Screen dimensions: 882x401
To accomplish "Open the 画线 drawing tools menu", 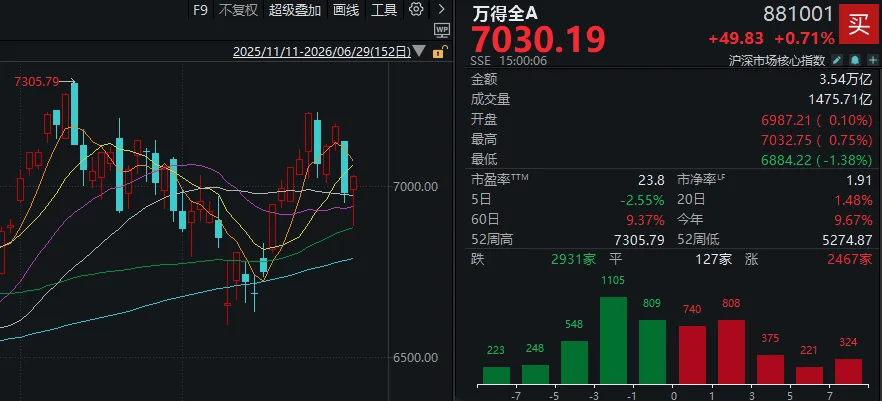I will coord(346,10).
